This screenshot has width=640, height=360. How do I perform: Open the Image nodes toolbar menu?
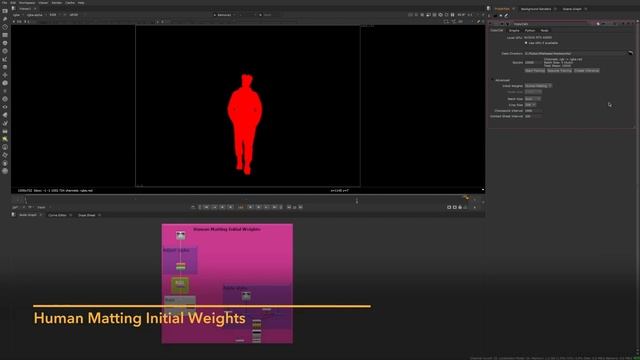[5, 11]
